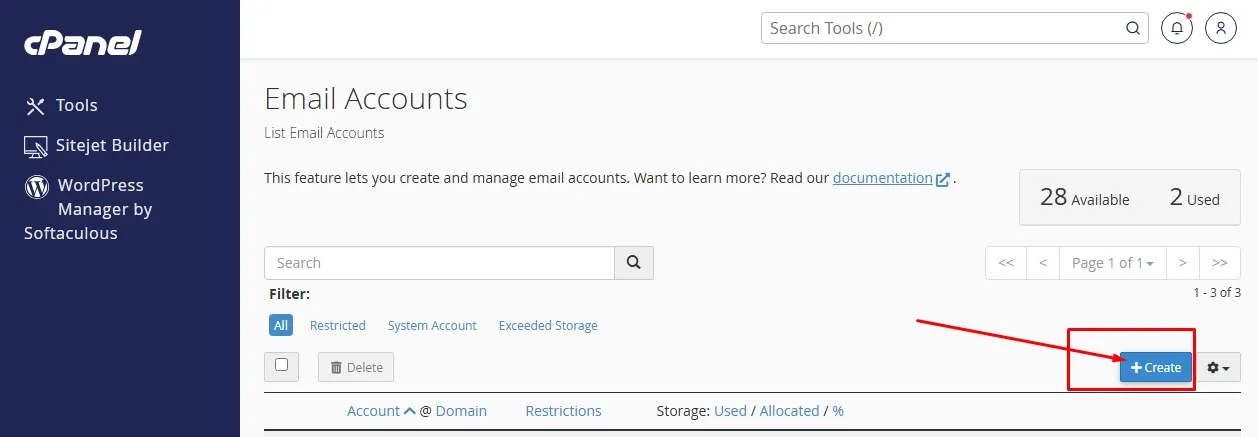Go to previous page with < button

click(x=1043, y=263)
